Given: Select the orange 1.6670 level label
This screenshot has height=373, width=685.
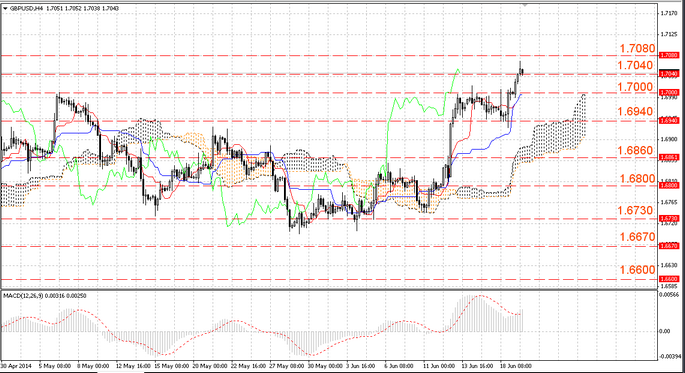Looking at the screenshot, I should [x=637, y=237].
